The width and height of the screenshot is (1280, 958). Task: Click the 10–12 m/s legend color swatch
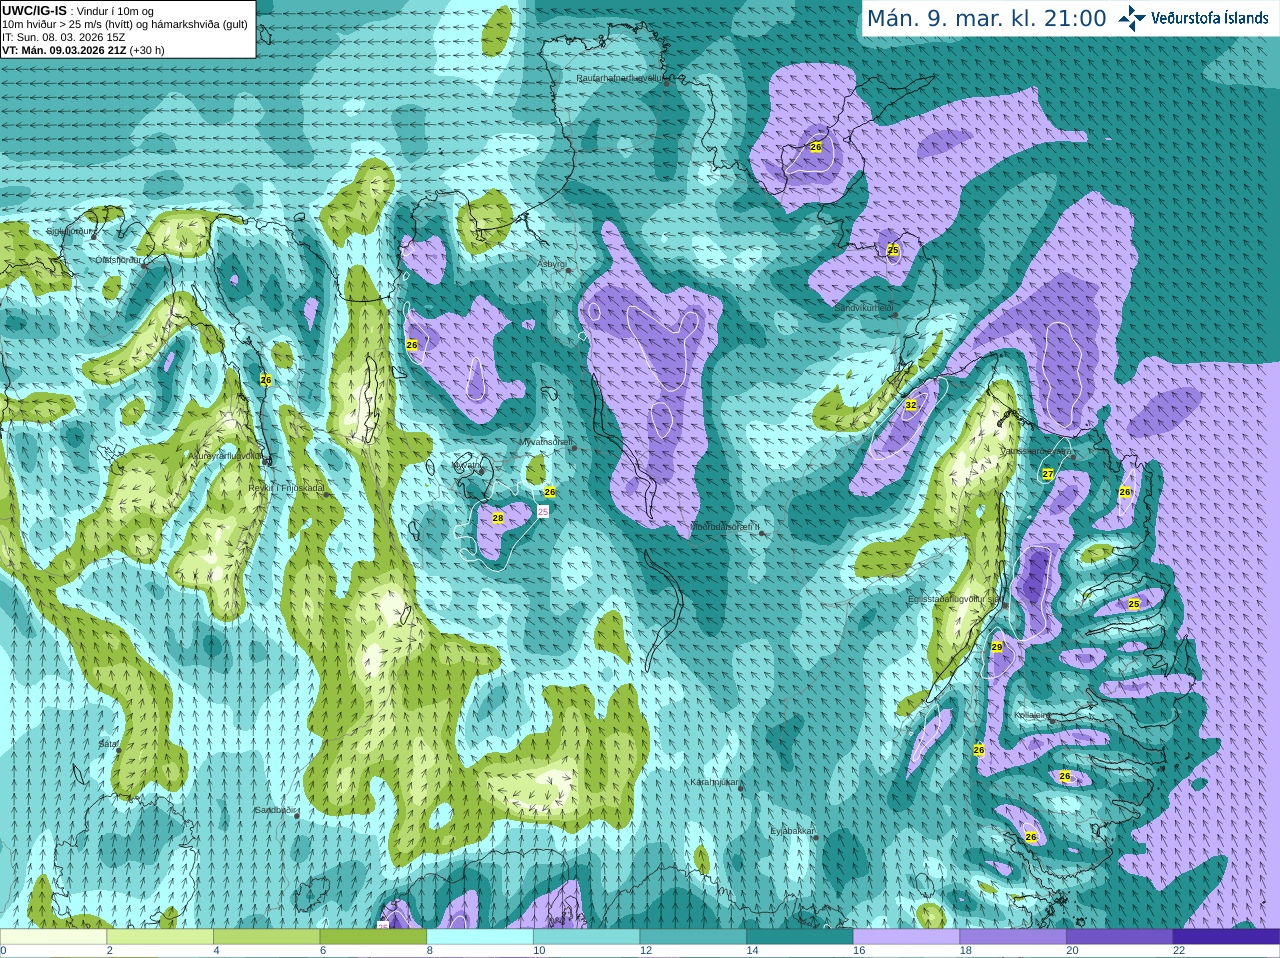tap(586, 937)
